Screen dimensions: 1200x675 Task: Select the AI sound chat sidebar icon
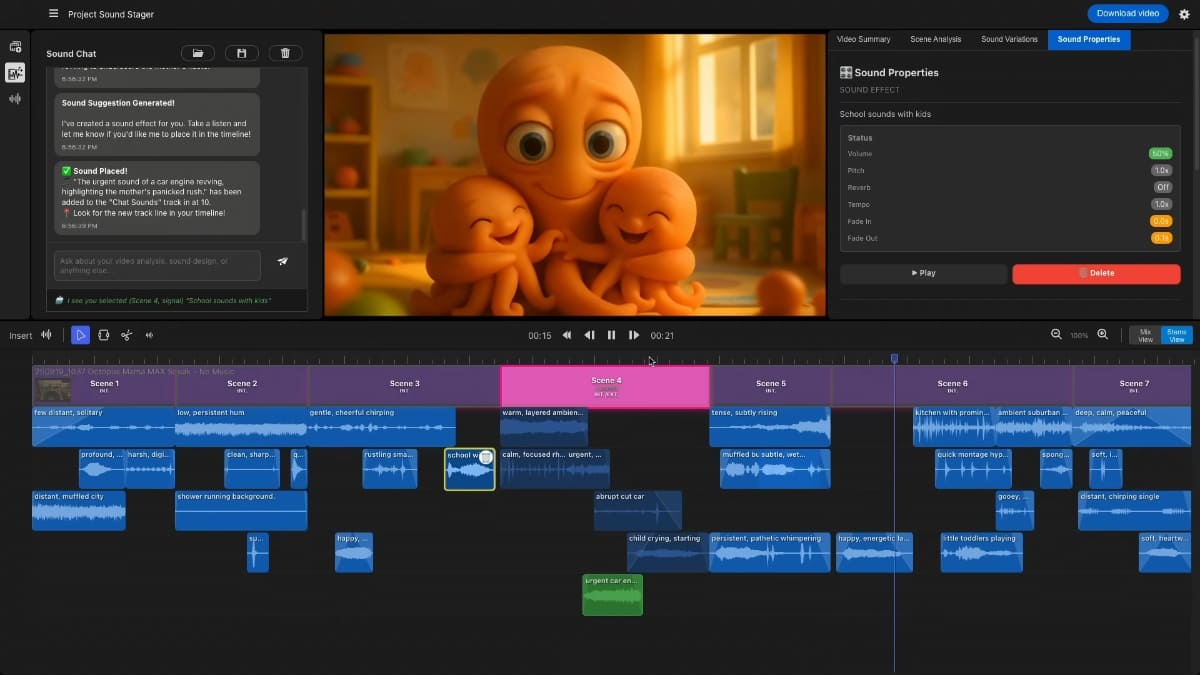tap(15, 72)
